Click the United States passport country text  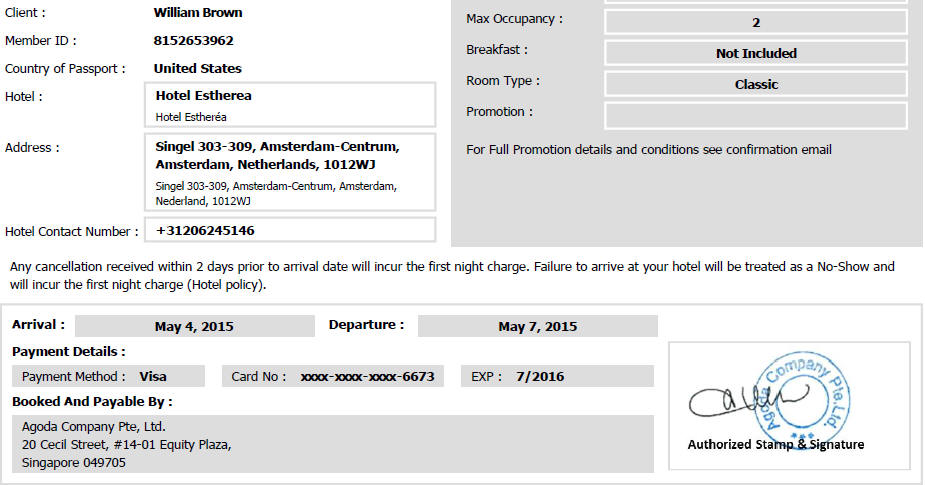tap(198, 68)
